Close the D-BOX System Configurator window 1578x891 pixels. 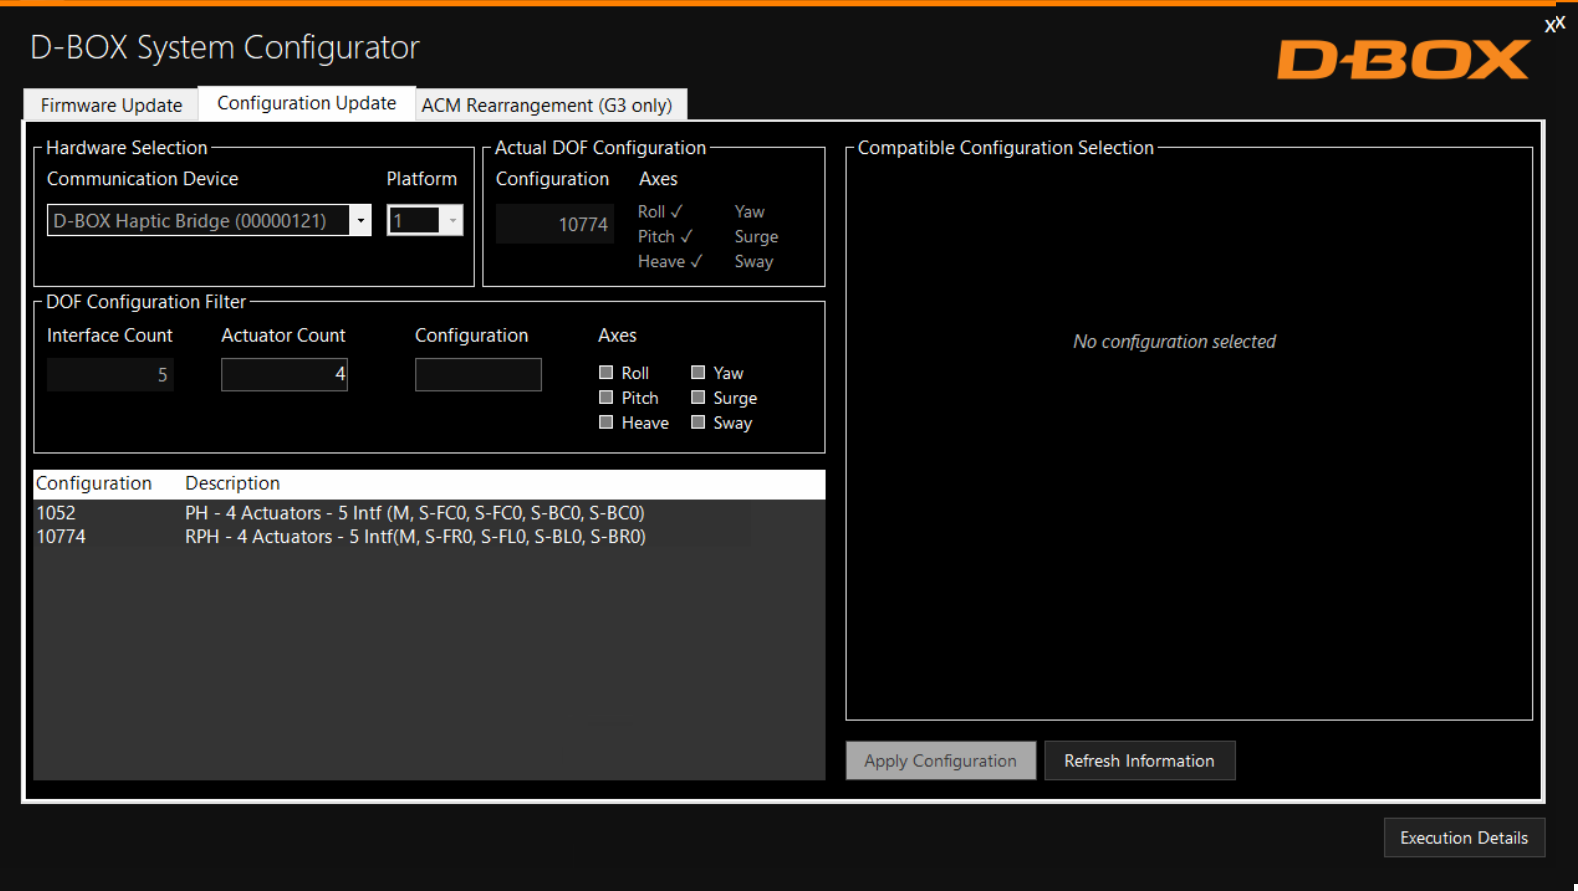[1554, 24]
